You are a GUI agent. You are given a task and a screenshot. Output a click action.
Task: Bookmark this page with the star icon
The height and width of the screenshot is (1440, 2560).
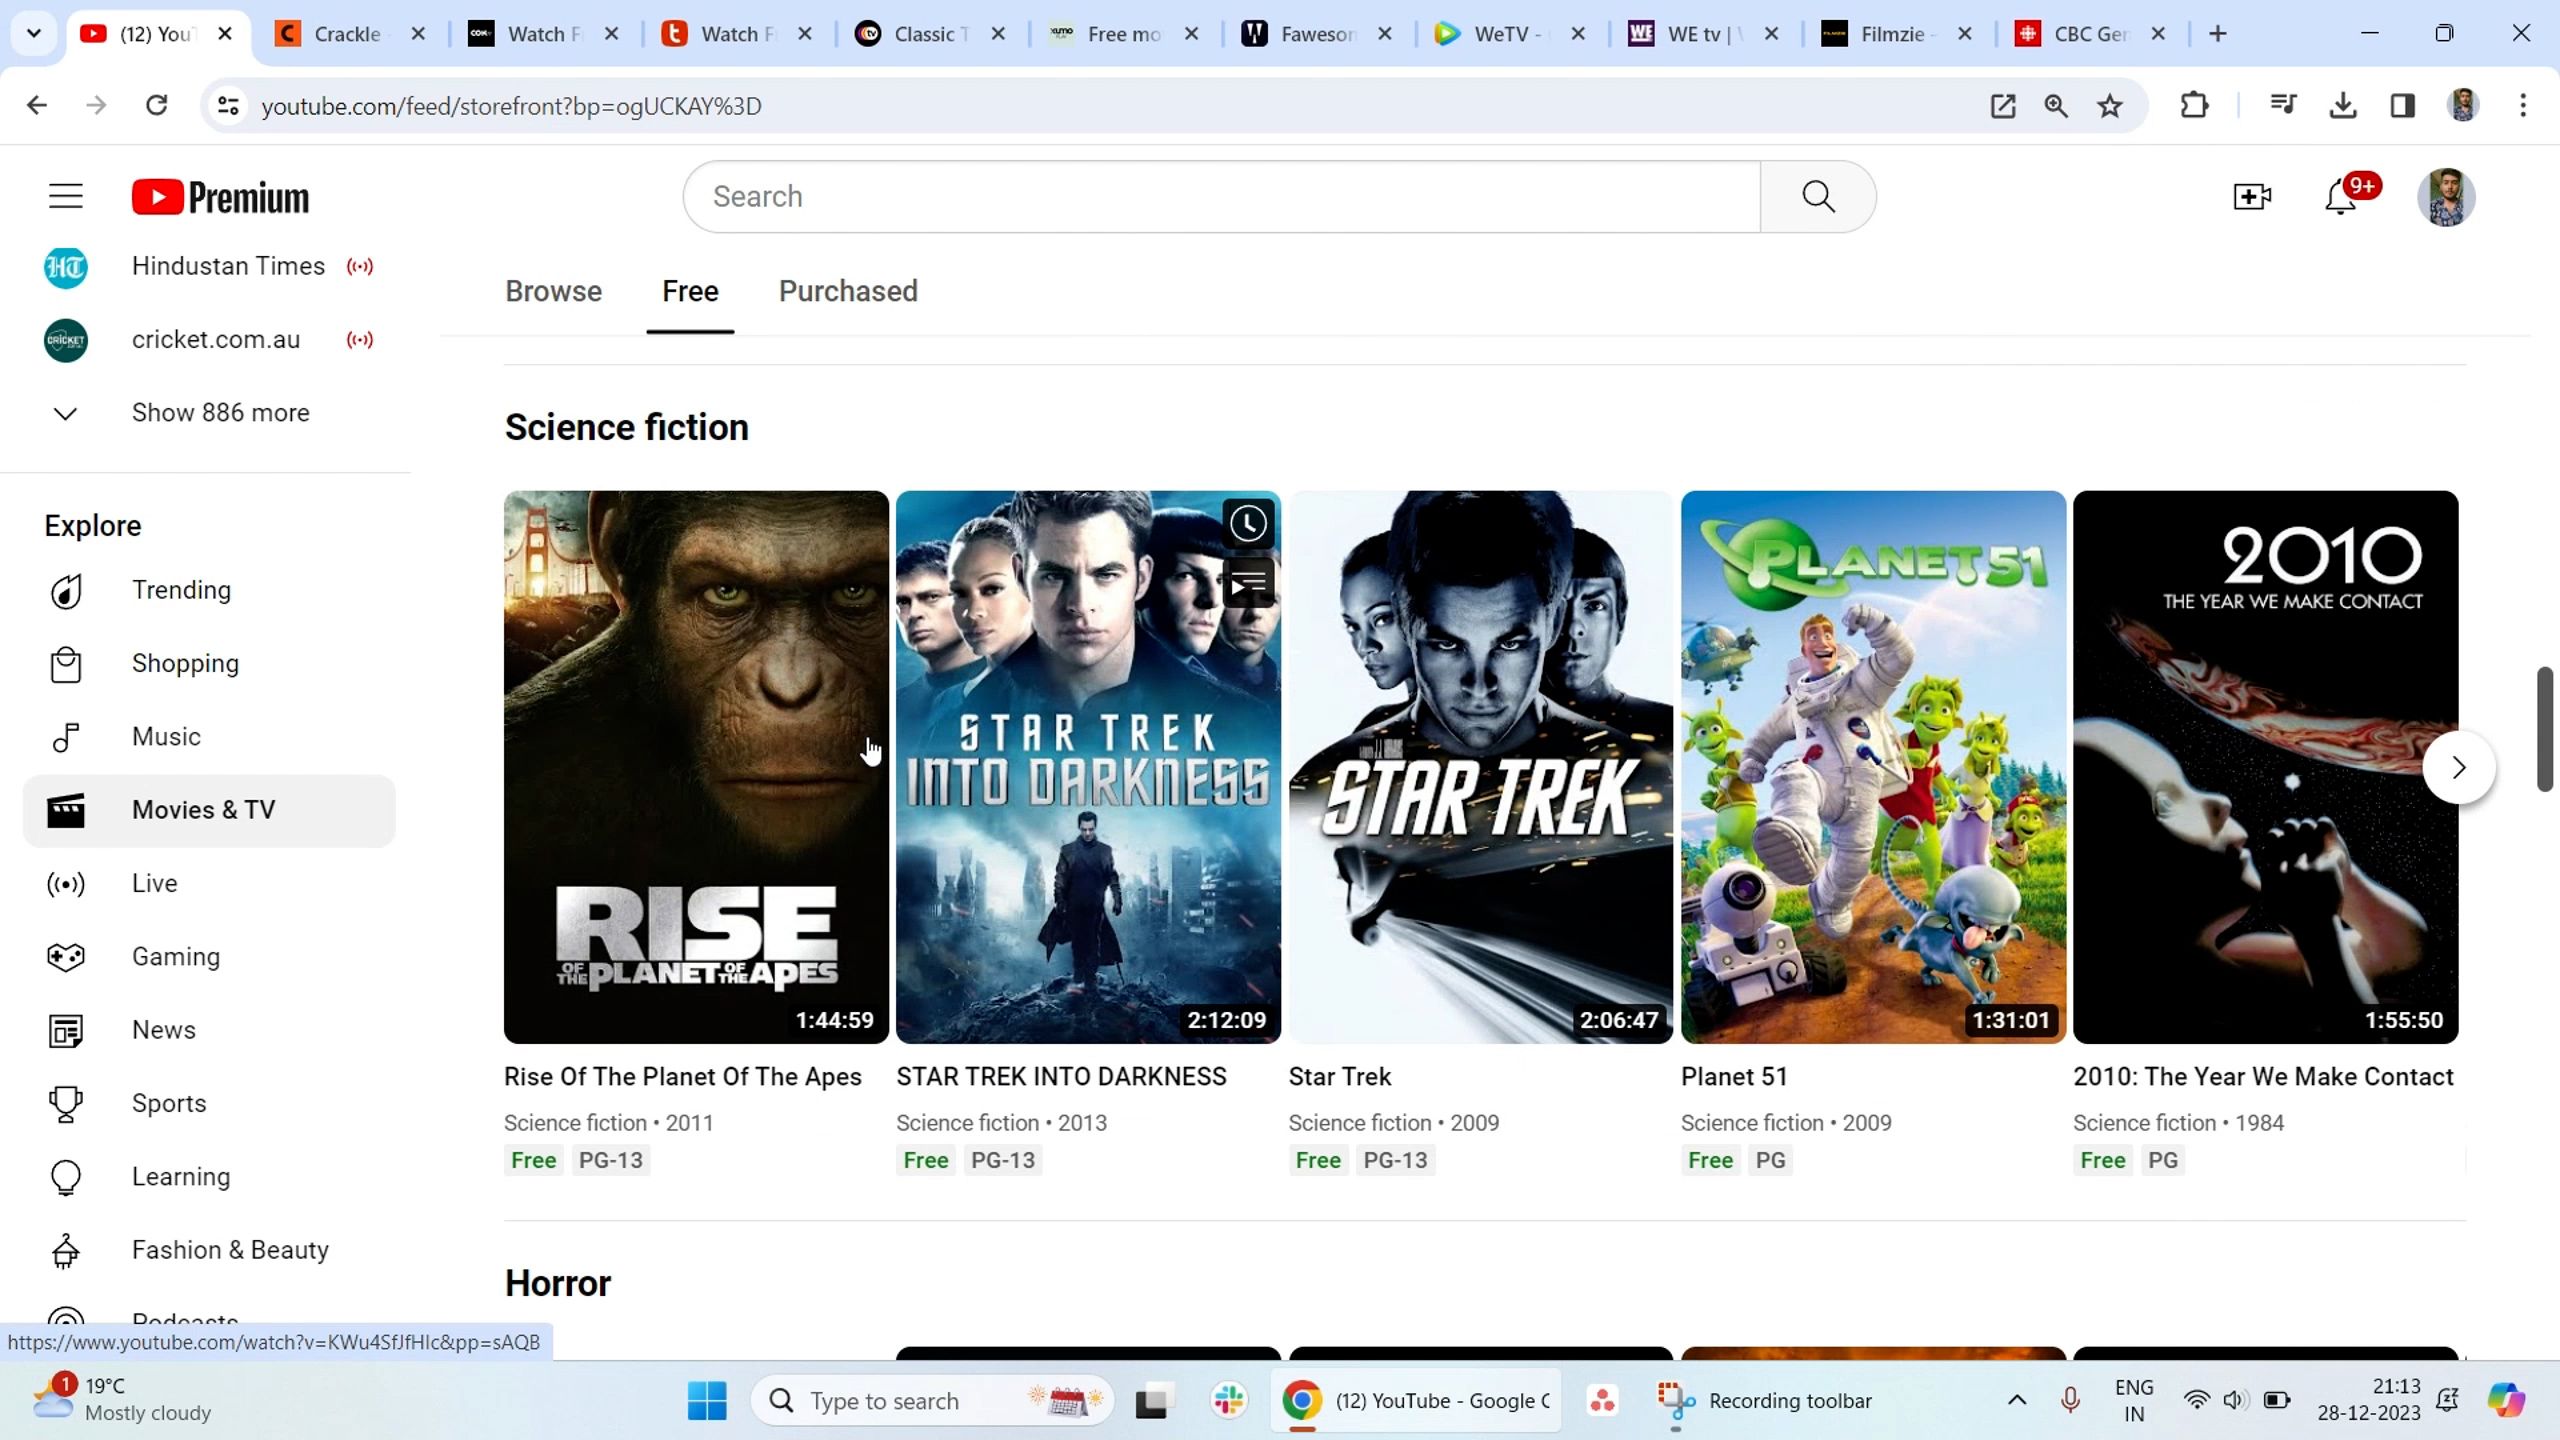click(x=2110, y=106)
